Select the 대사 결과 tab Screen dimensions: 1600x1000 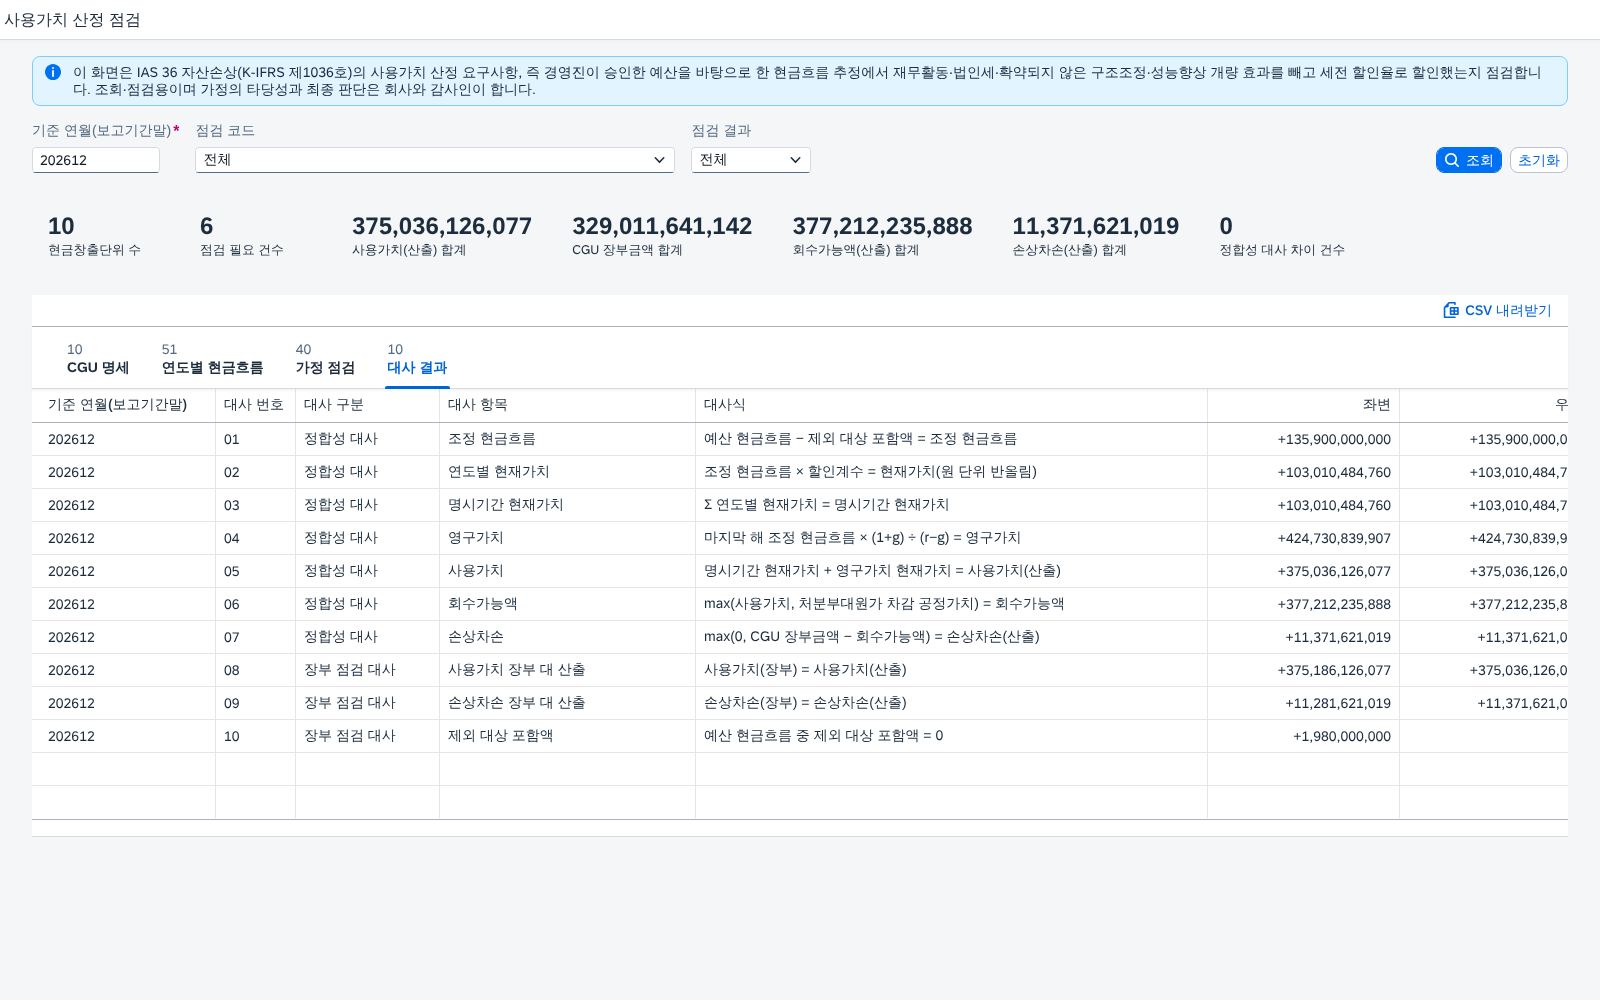point(417,359)
